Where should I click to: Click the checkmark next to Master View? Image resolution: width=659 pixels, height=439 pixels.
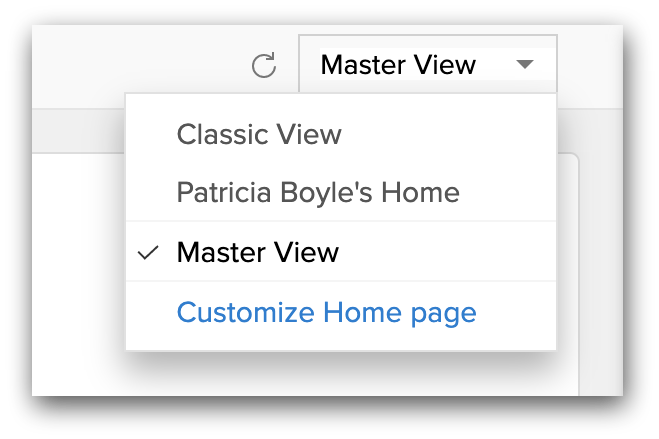click(149, 253)
